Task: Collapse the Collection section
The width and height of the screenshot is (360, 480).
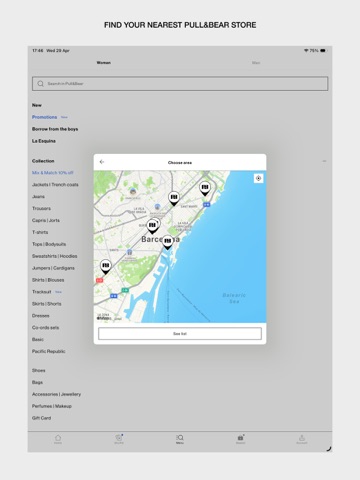Action: pos(324,161)
